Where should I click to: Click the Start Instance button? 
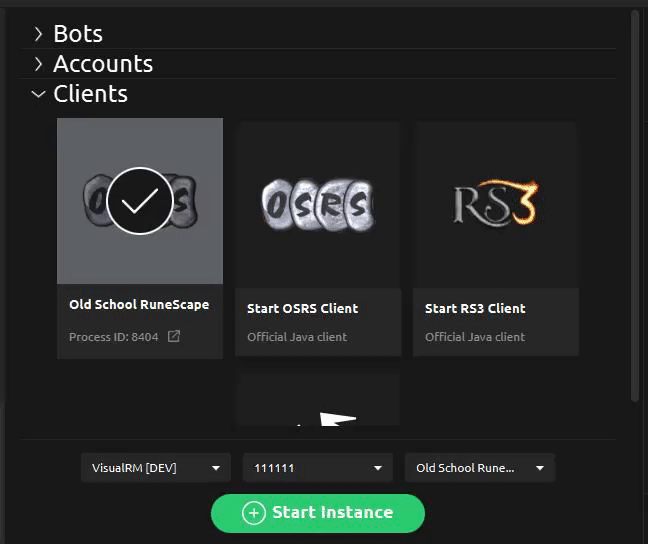point(318,513)
